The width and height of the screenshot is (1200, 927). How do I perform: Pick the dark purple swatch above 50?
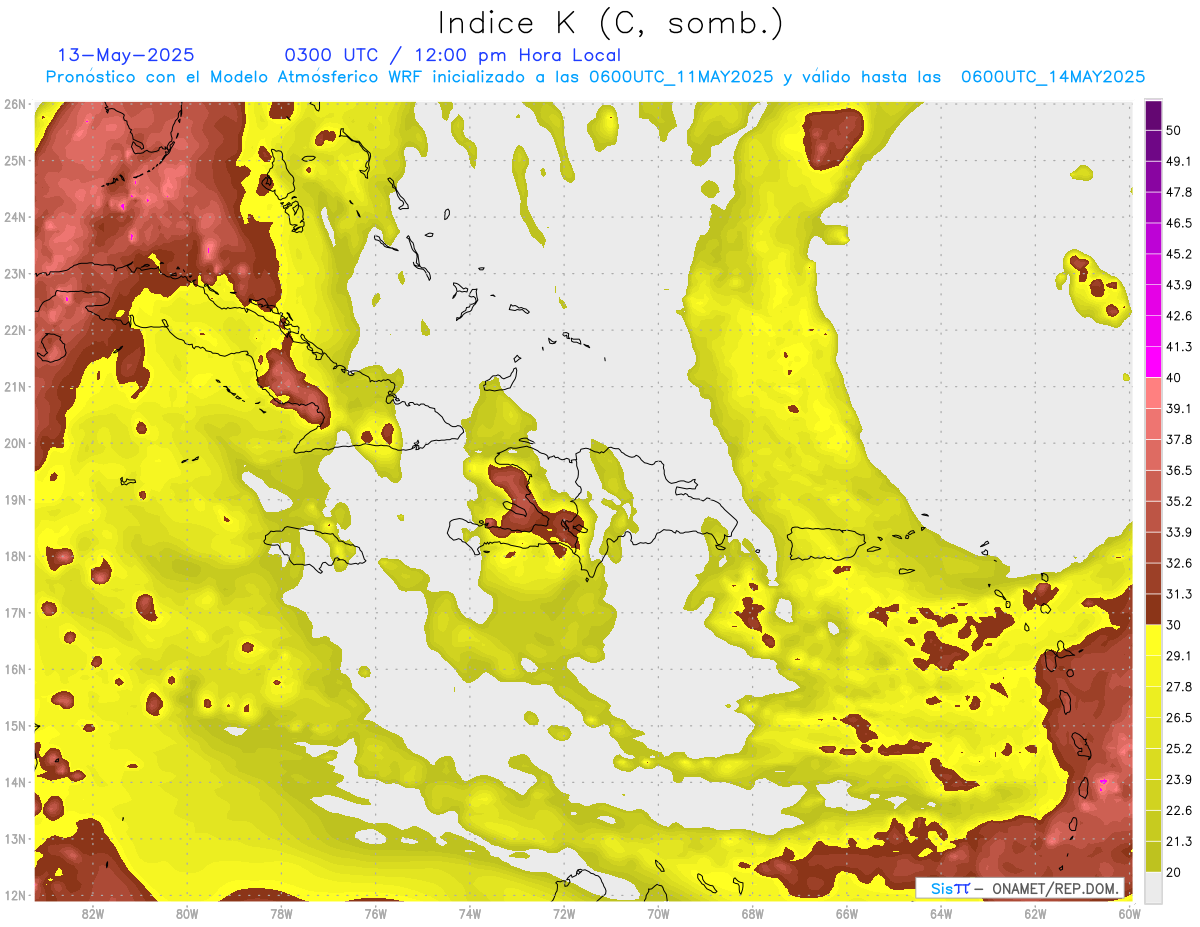tap(1153, 115)
